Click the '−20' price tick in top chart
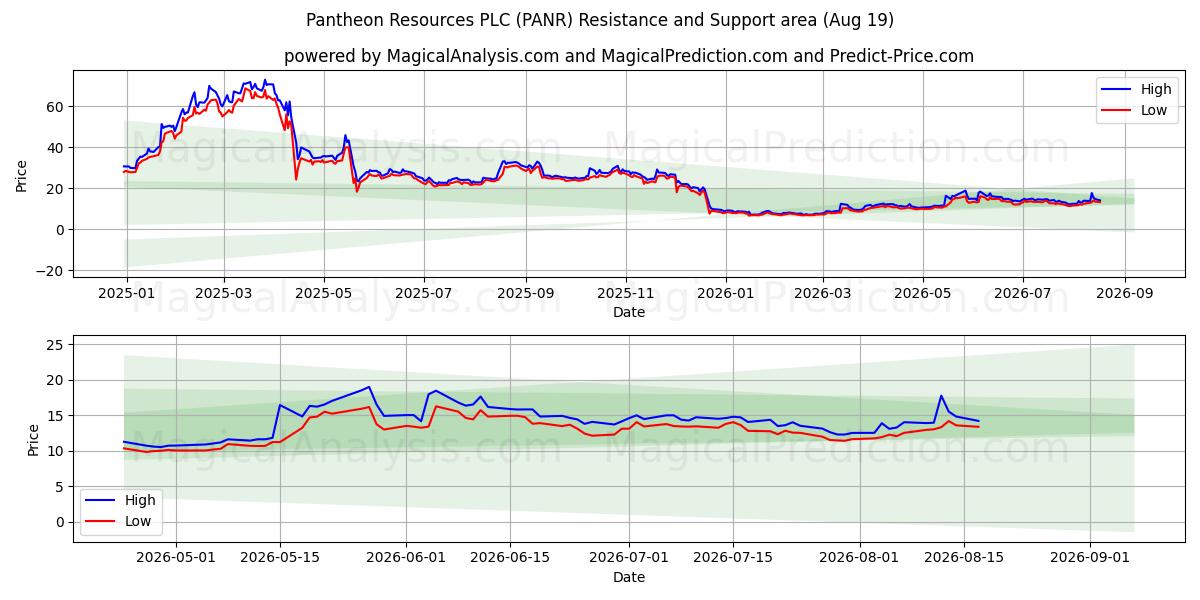 click(50, 271)
